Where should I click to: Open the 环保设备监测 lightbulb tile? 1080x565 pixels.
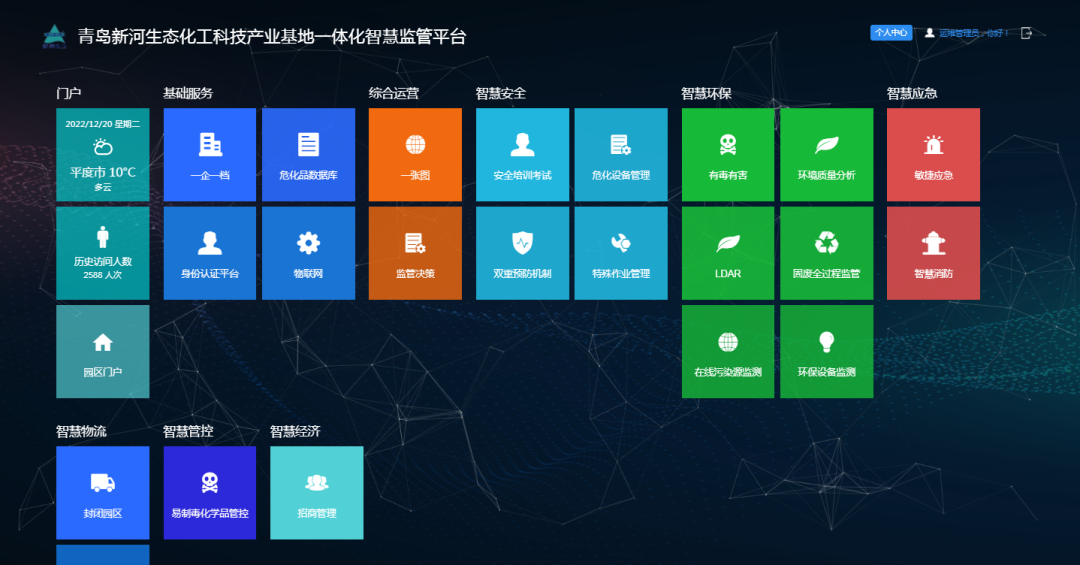point(827,351)
